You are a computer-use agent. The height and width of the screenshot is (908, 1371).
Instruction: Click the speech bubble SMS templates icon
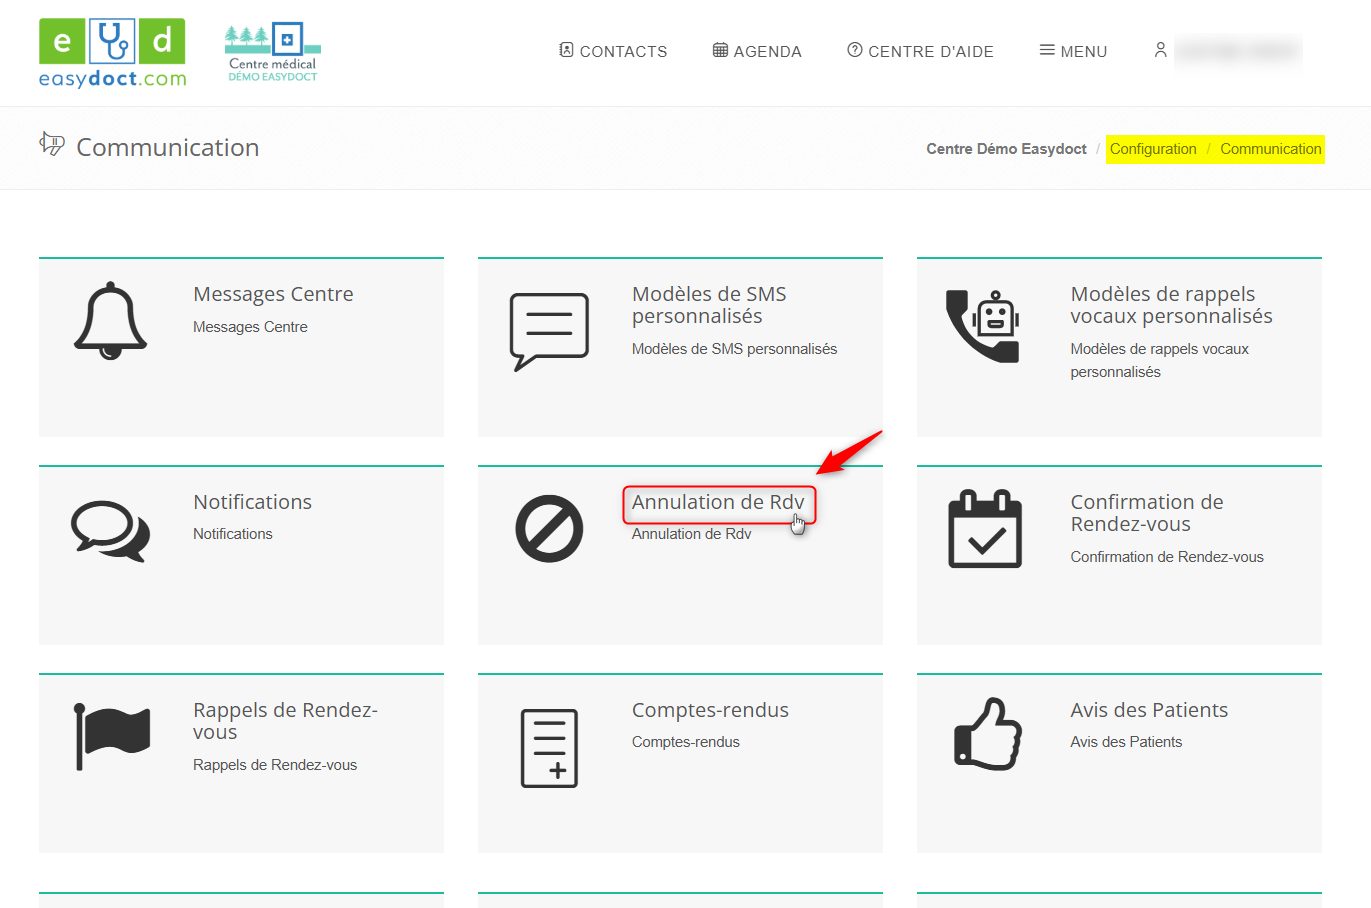(x=549, y=331)
